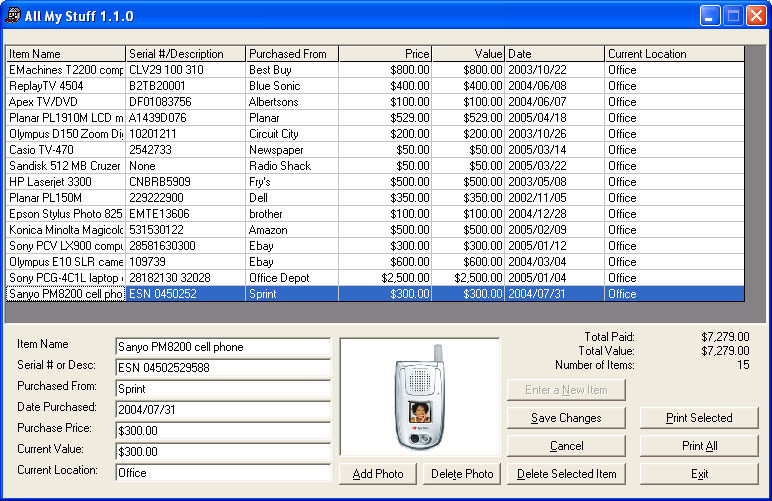Focus the Date Purchased field
The height and width of the screenshot is (501, 772).
click(223, 409)
